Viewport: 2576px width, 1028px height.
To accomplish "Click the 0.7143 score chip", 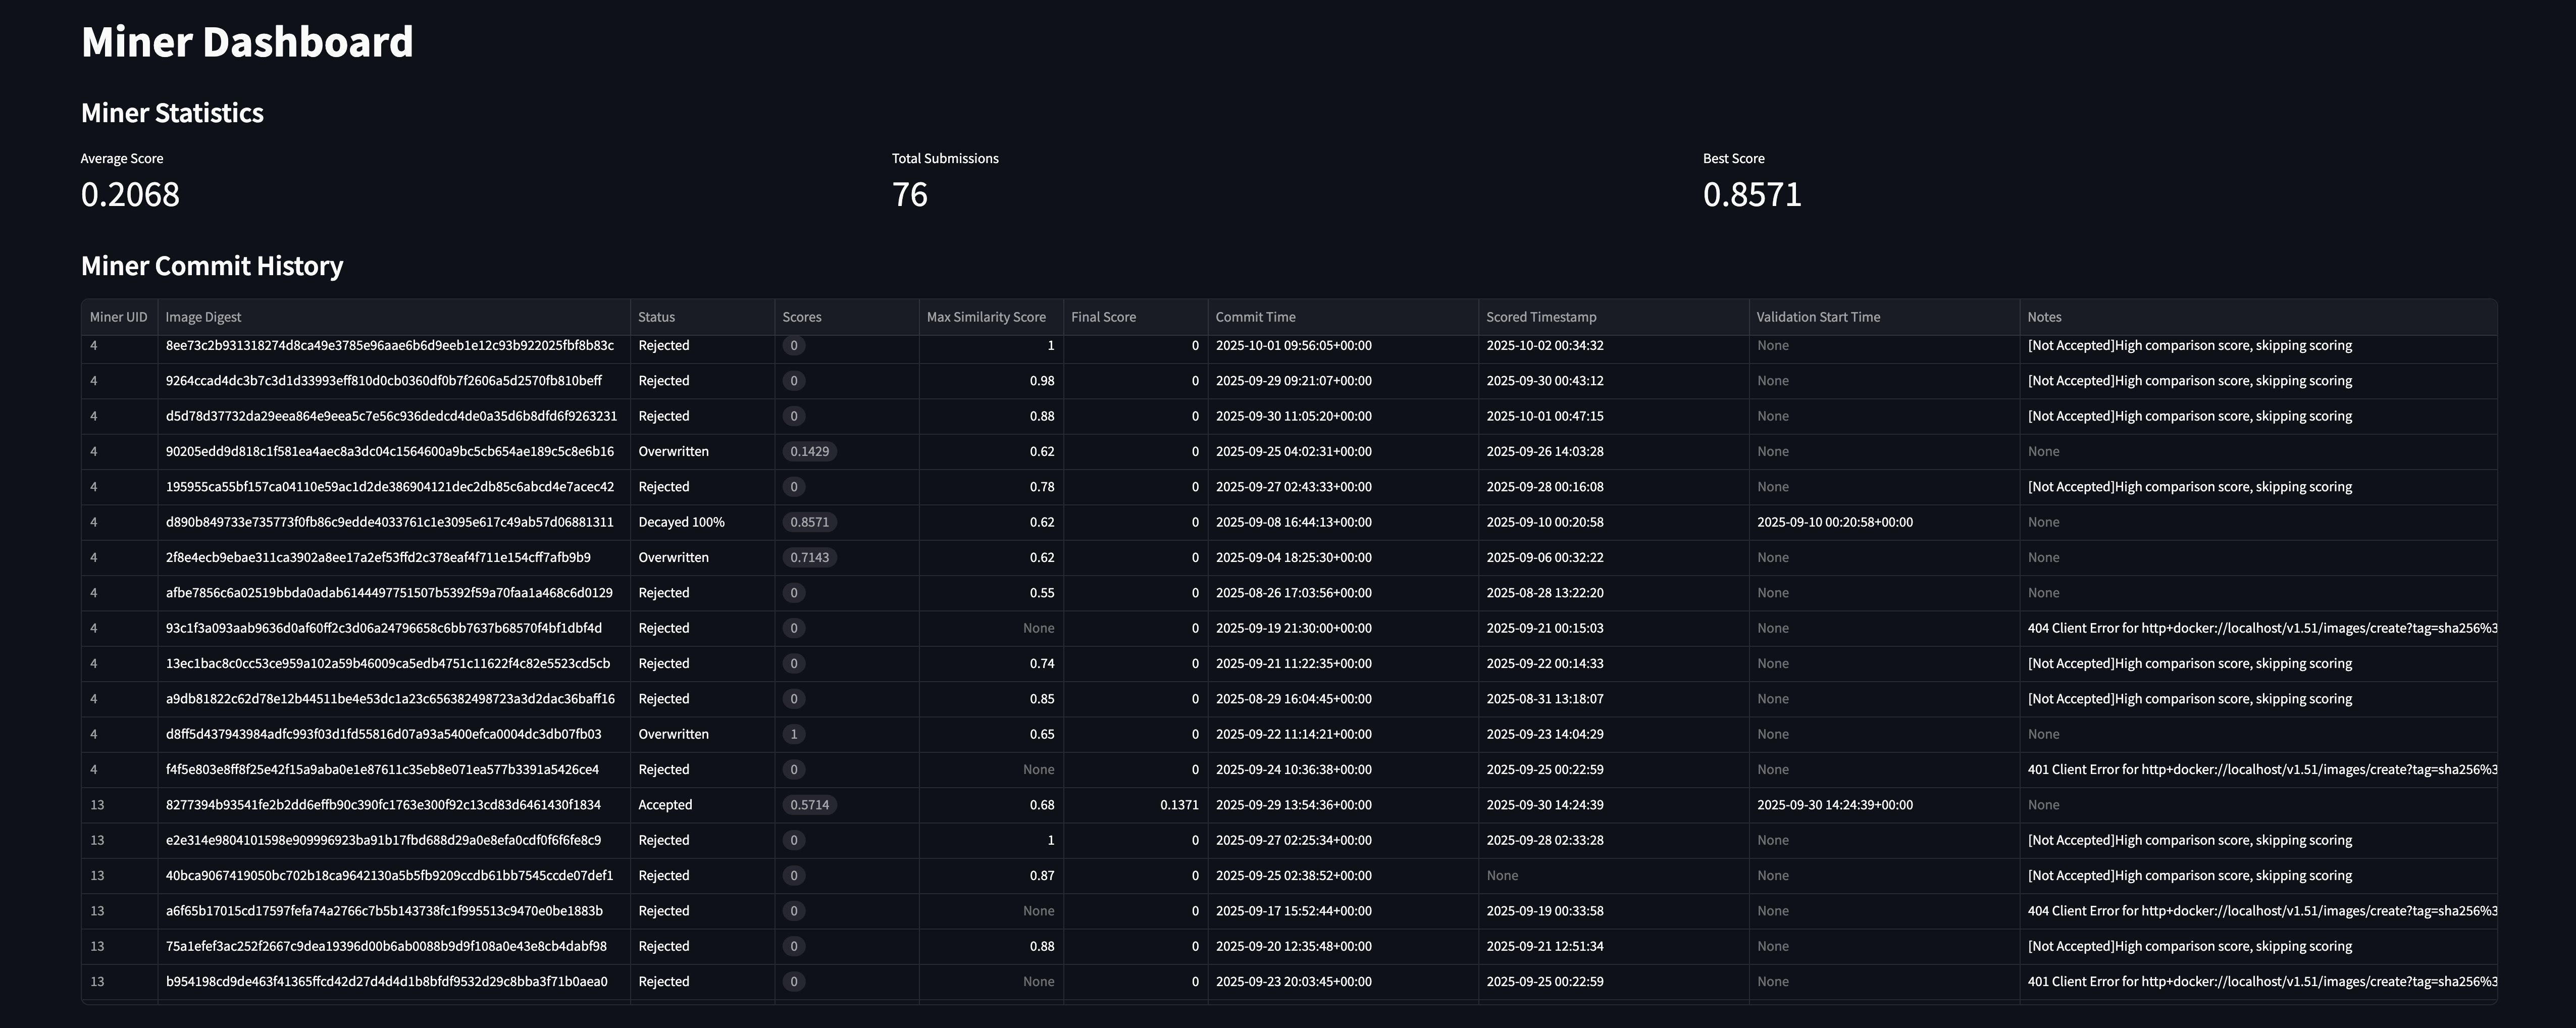I will 809,558.
